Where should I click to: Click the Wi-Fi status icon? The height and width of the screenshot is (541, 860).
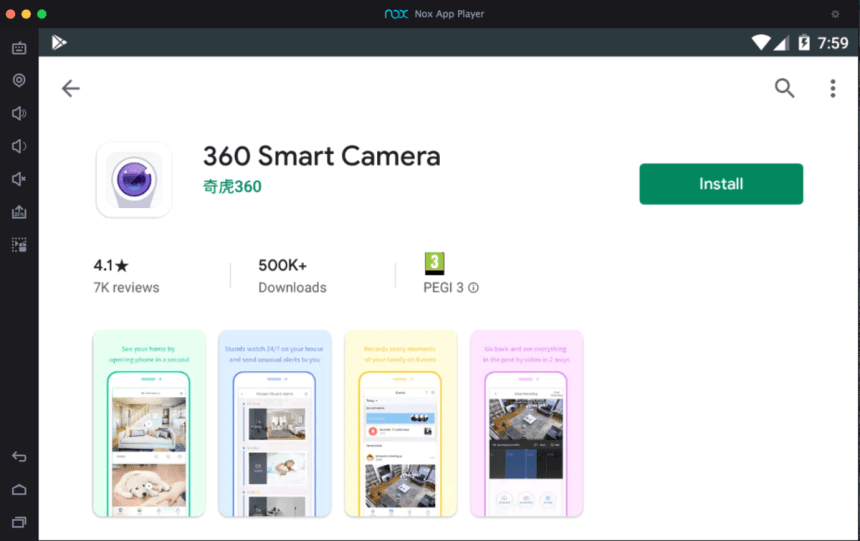tap(761, 42)
